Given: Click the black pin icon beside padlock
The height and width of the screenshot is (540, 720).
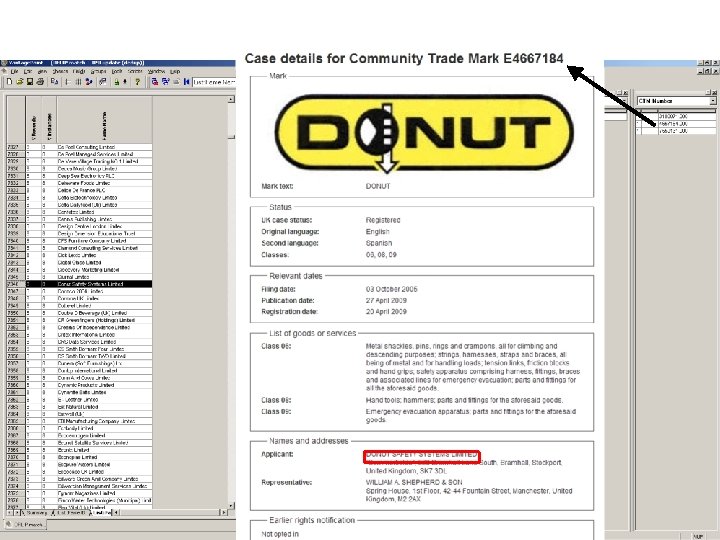Looking at the screenshot, I should pyautogui.click(x=124, y=82).
